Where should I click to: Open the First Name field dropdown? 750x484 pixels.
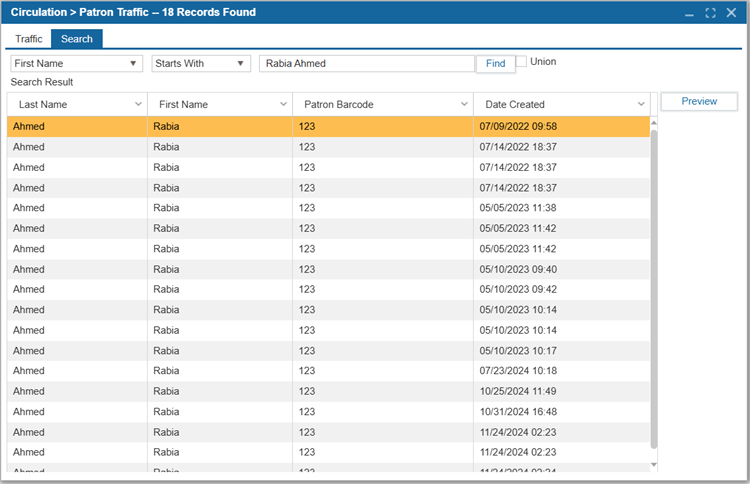tap(77, 63)
